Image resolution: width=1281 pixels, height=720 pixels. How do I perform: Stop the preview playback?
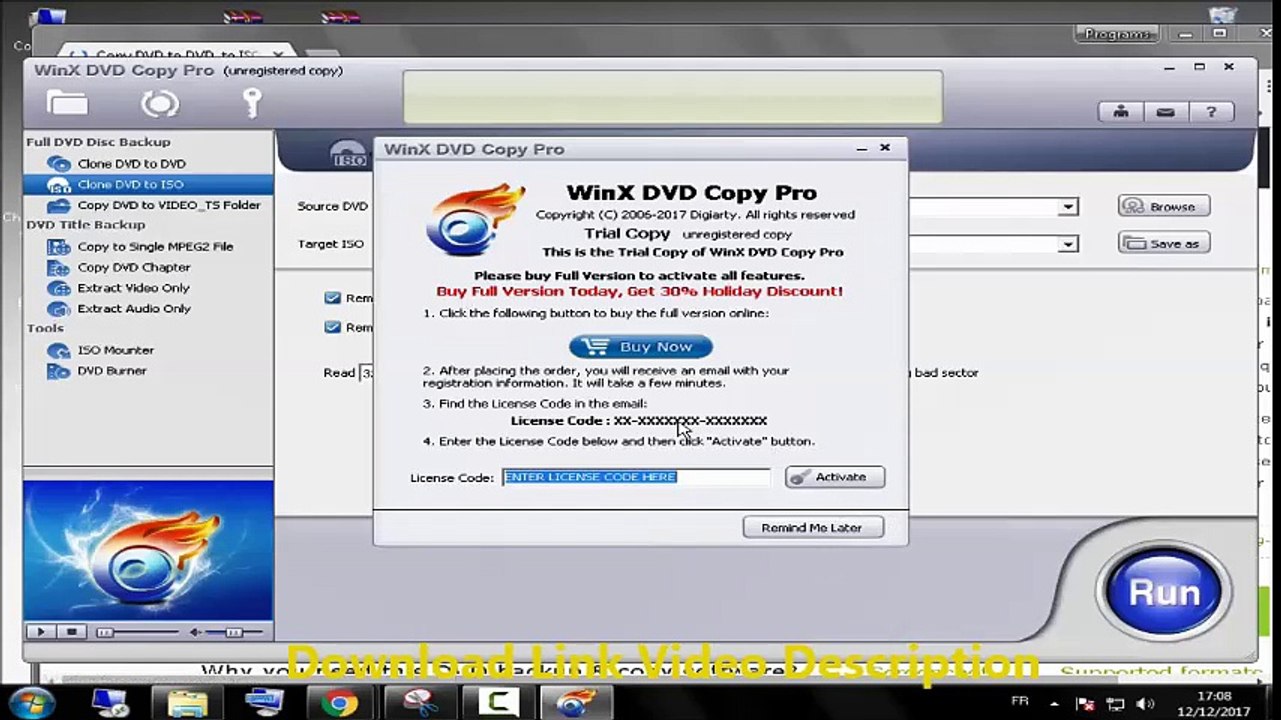tap(71, 632)
